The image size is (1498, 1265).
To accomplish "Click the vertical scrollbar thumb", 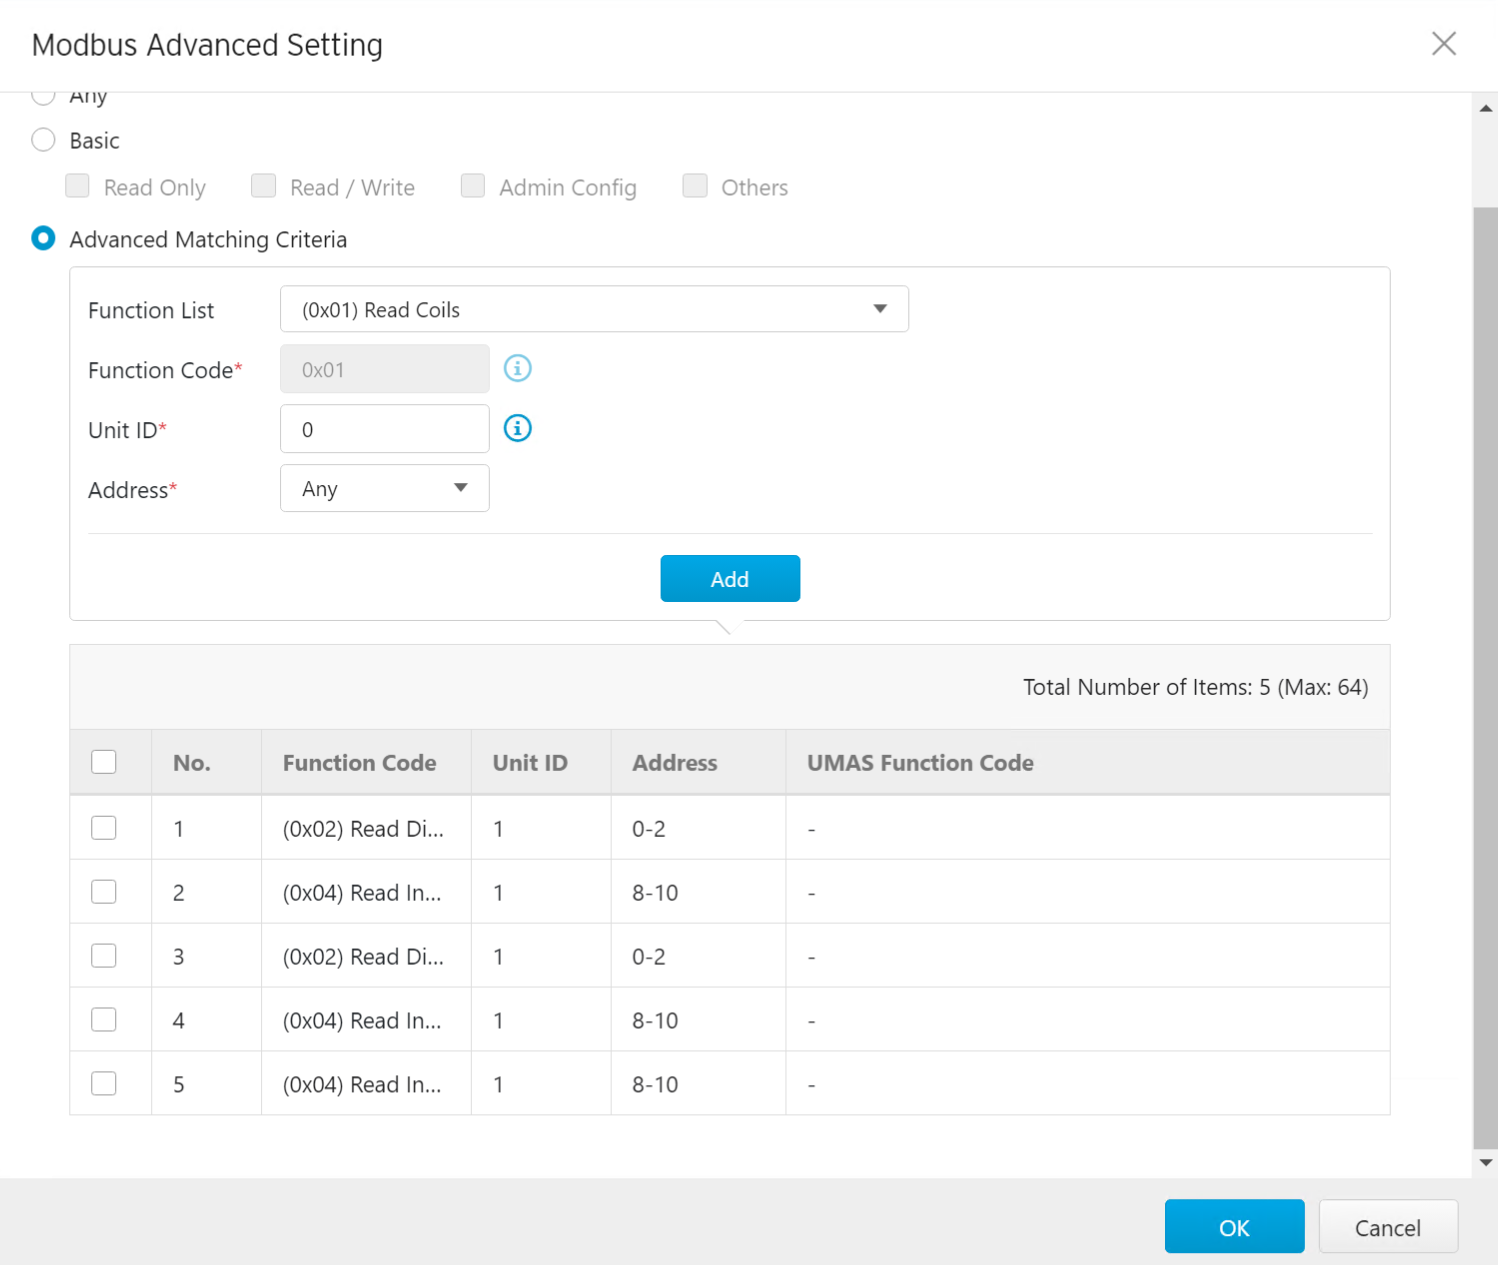I will (1485, 680).
